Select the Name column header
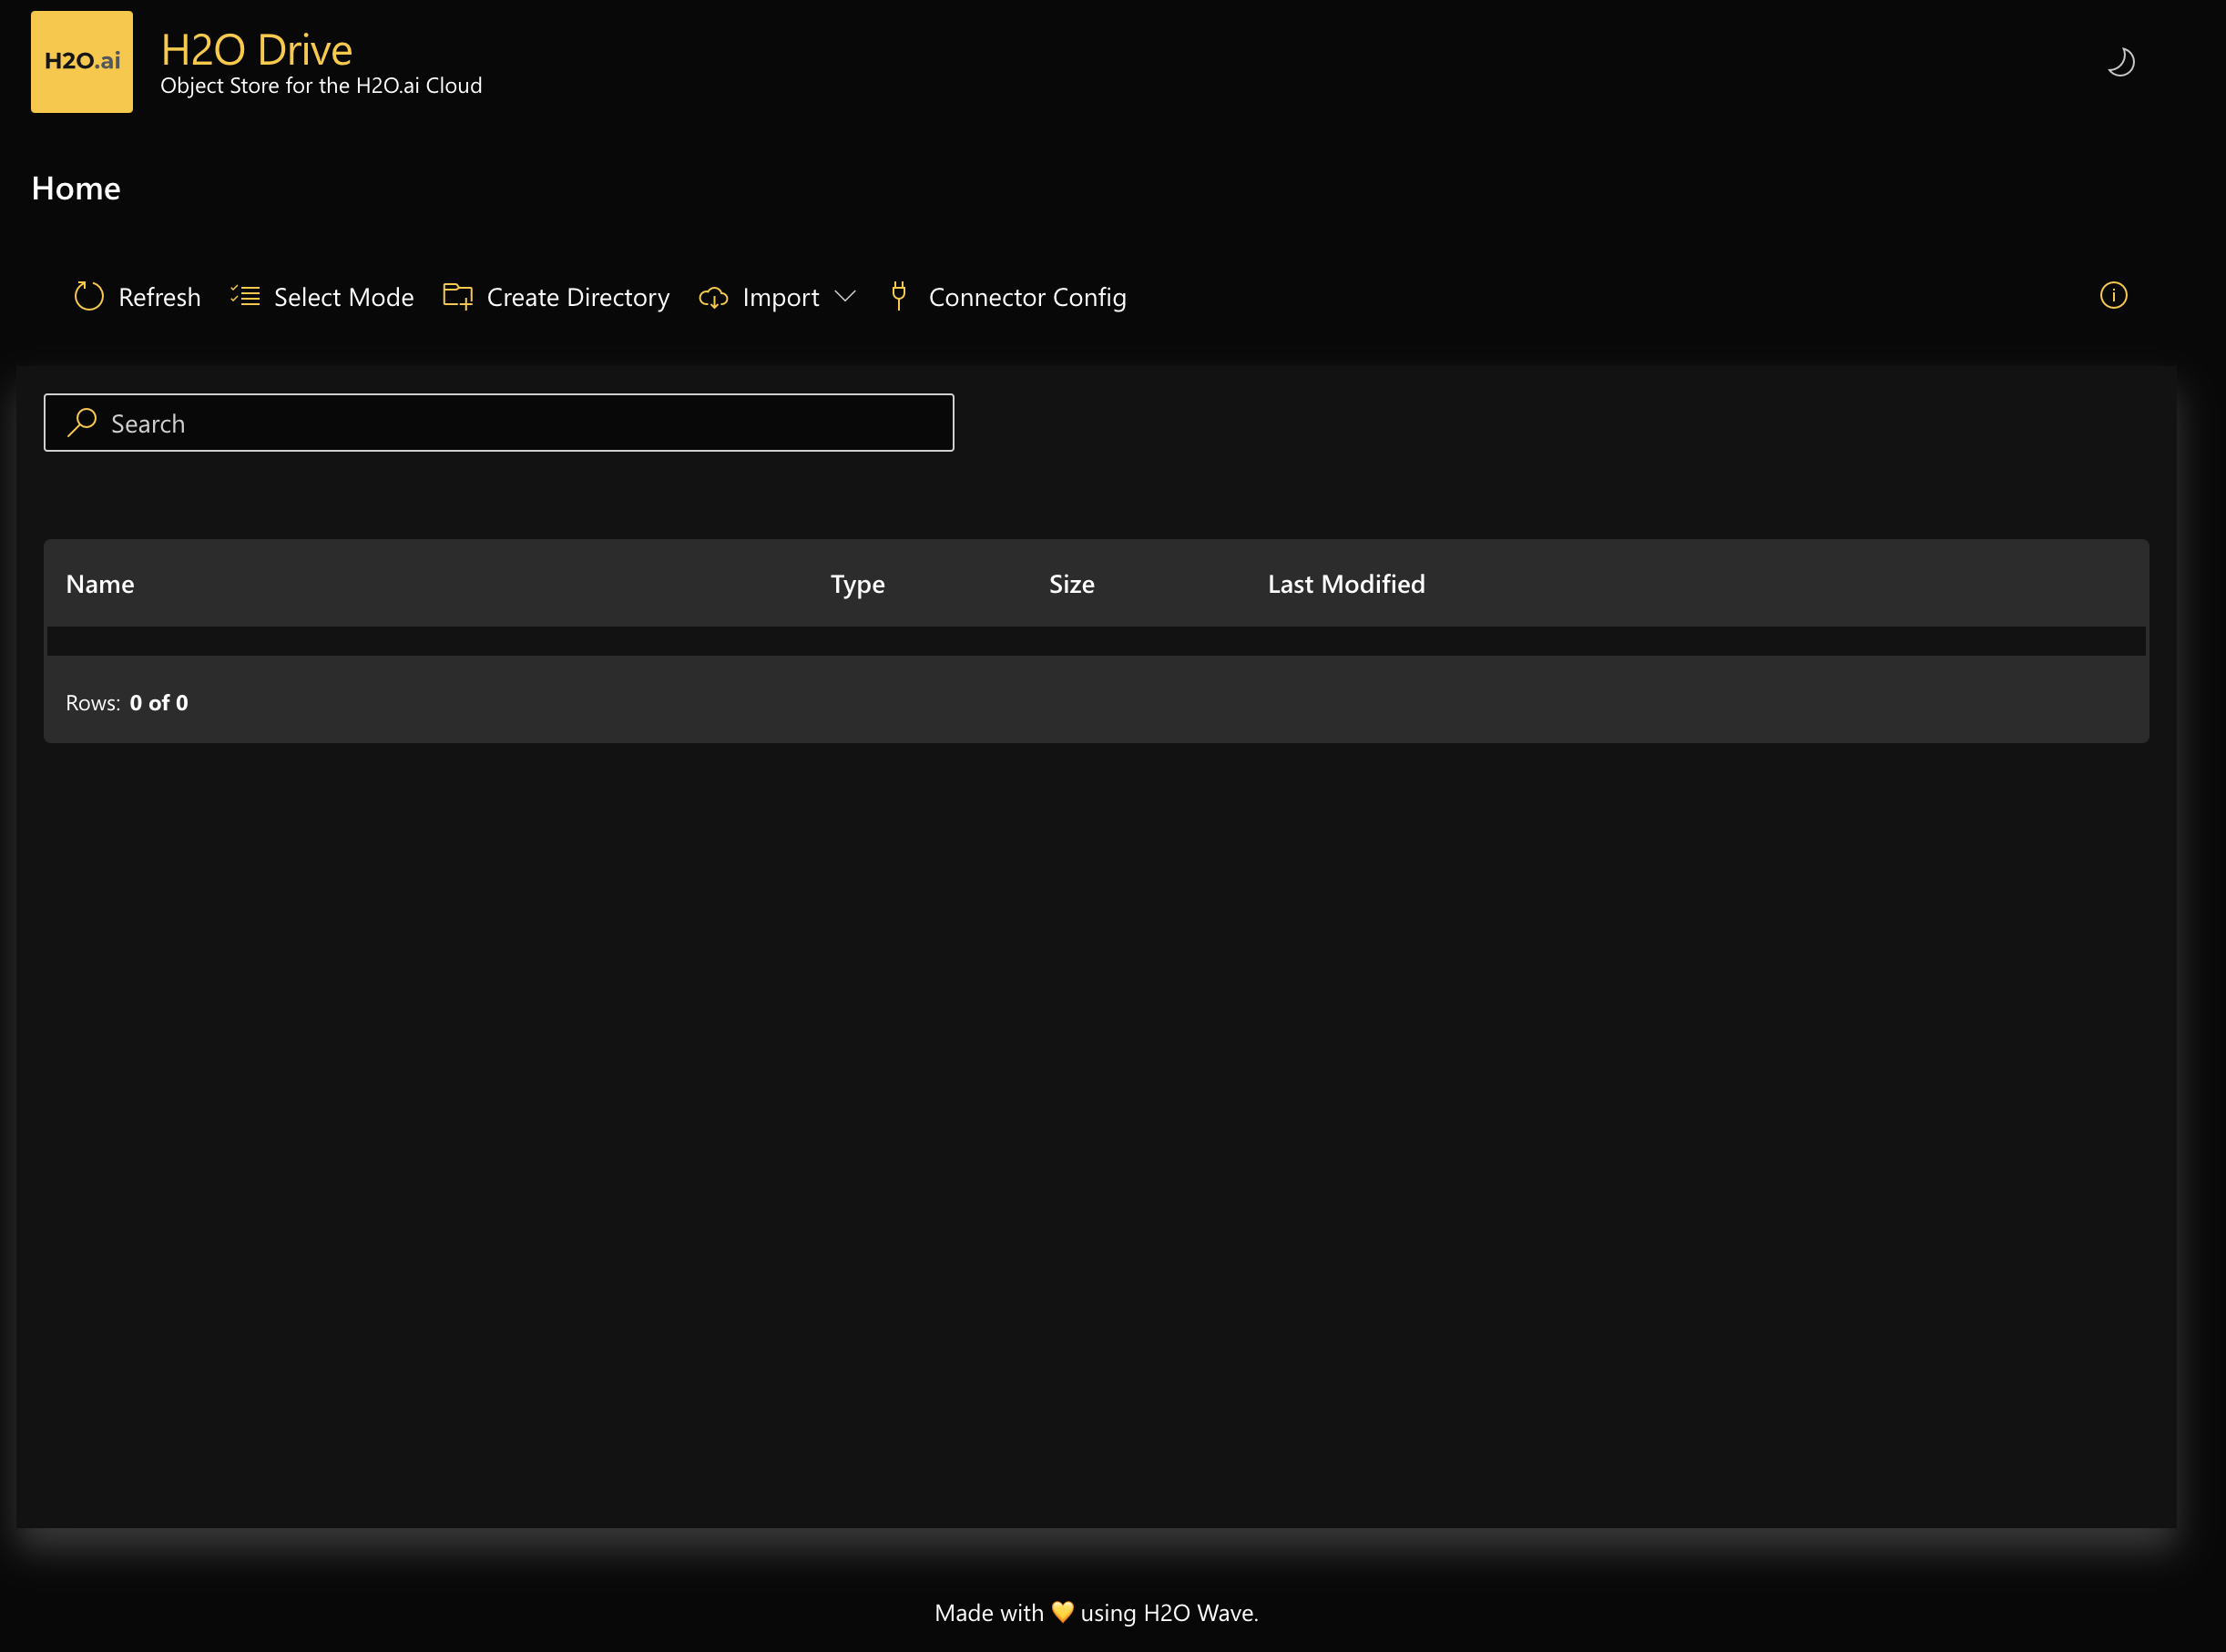The width and height of the screenshot is (2226, 1652). click(100, 583)
